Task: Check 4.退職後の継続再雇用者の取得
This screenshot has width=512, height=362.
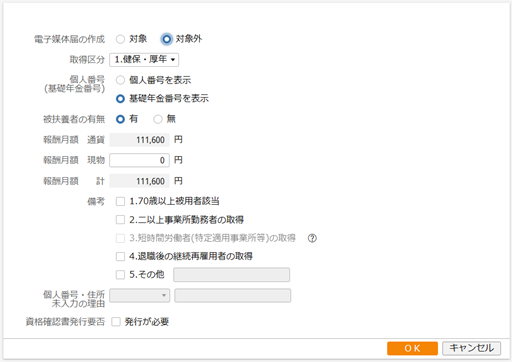Action: (x=120, y=256)
